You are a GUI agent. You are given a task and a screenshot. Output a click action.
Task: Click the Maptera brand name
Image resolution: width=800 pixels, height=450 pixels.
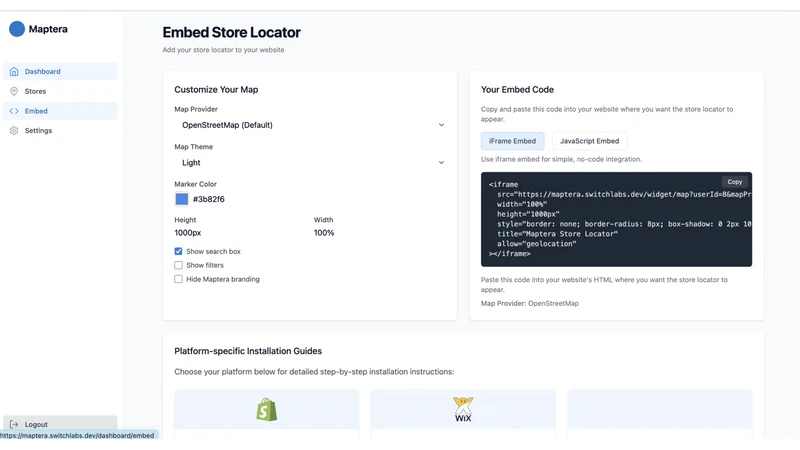tap(48, 29)
